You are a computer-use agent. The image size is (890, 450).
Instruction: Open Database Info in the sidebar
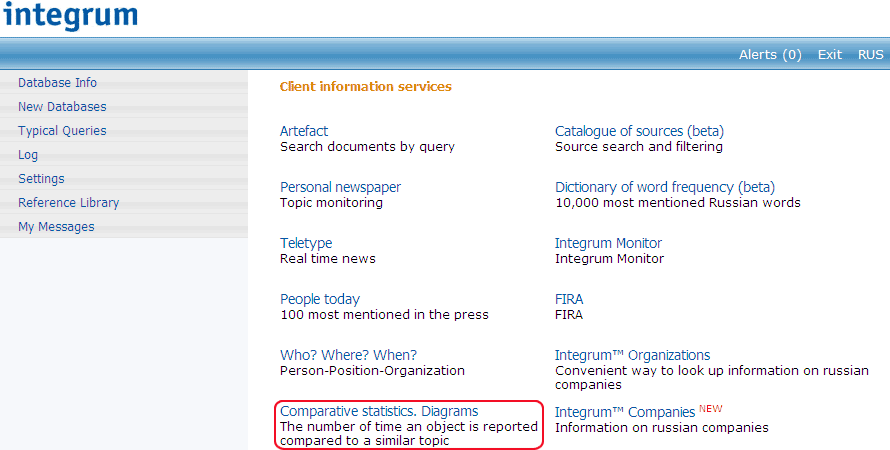[x=57, y=83]
